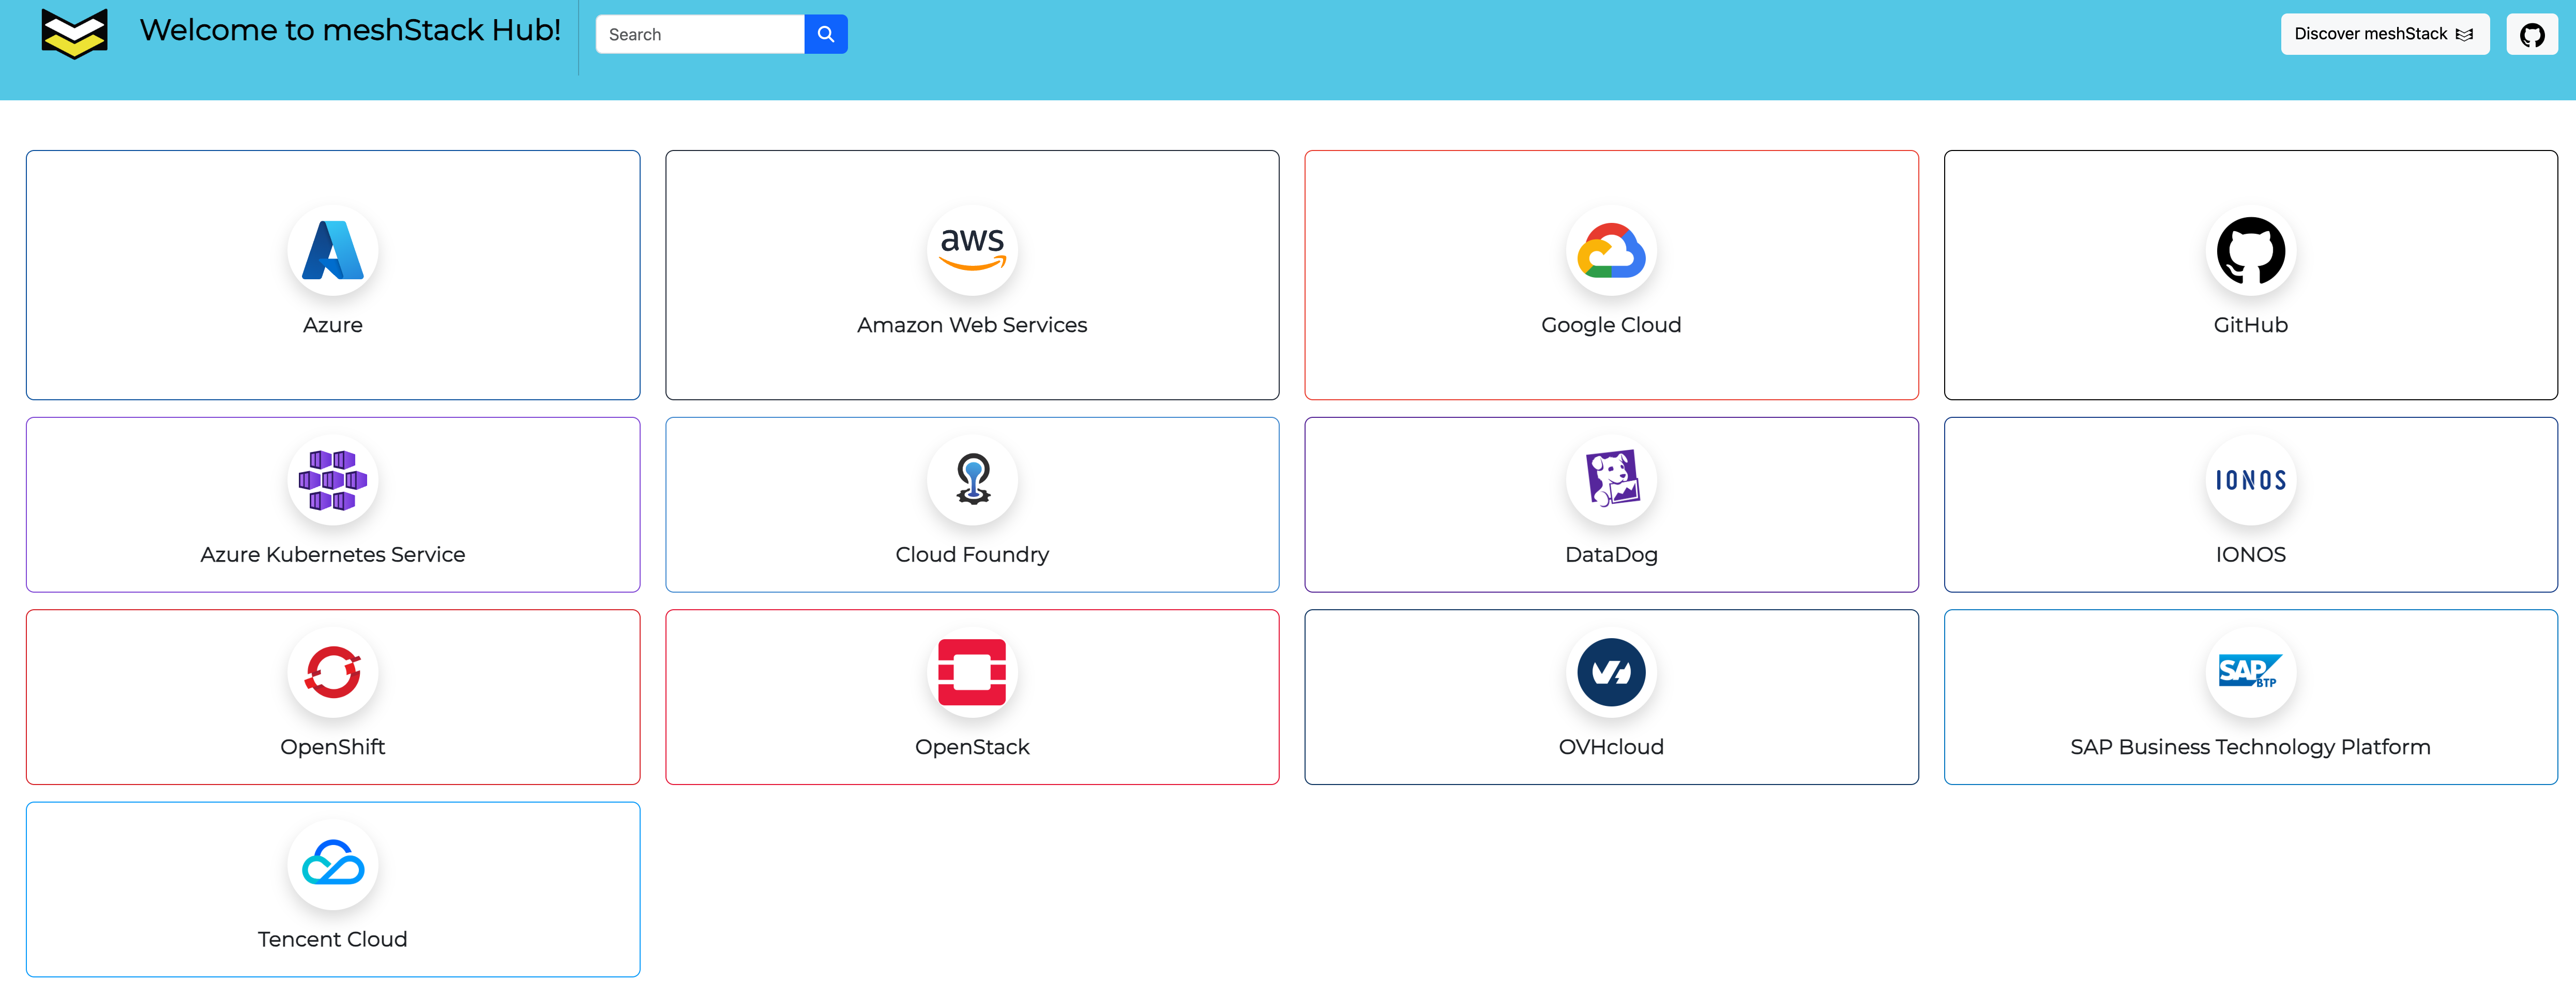Click the Azure logo icon

pos(333,250)
